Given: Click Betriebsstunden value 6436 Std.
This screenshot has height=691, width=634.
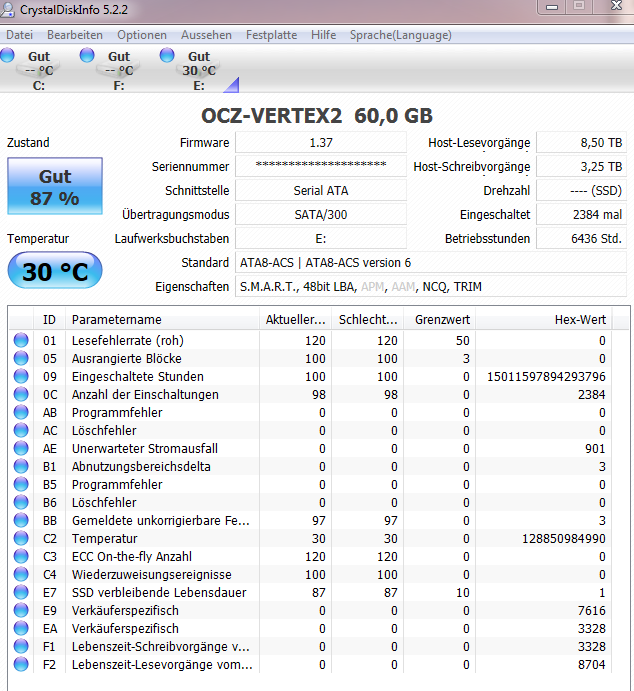Looking at the screenshot, I should click(x=582, y=238).
